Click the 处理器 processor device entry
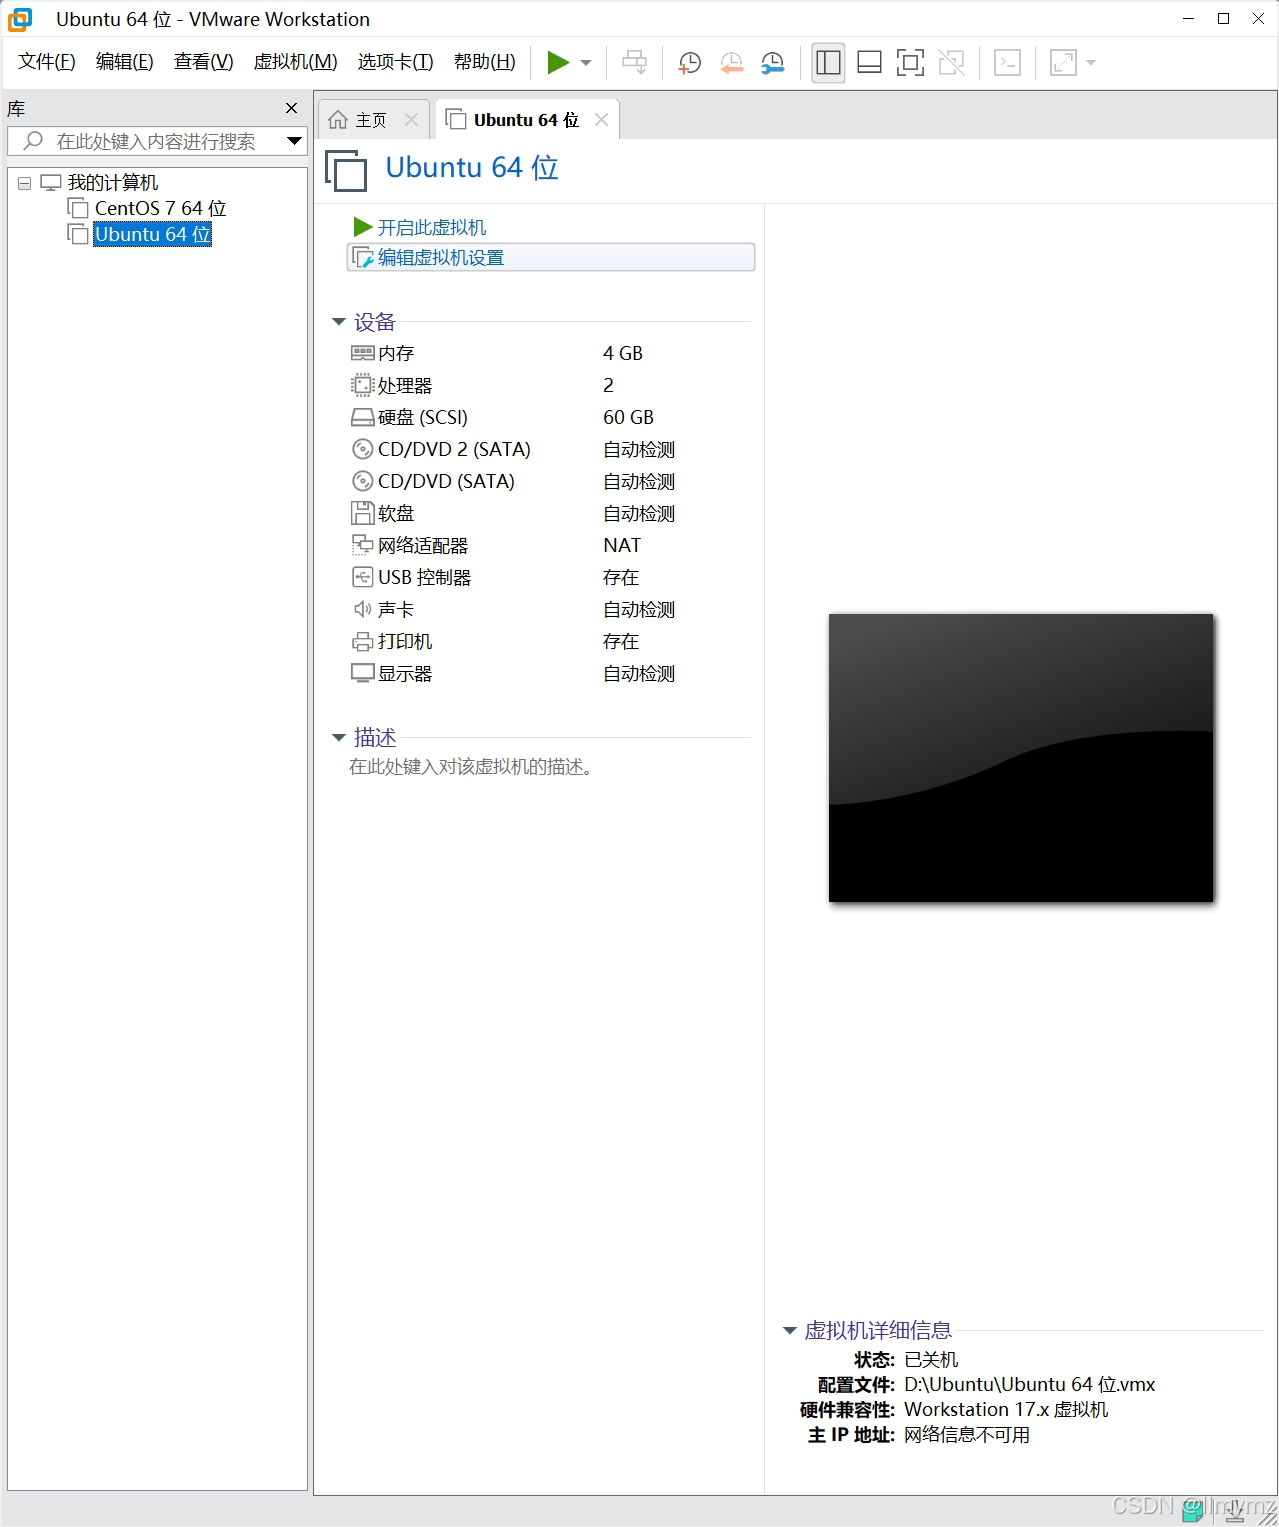 pos(405,385)
